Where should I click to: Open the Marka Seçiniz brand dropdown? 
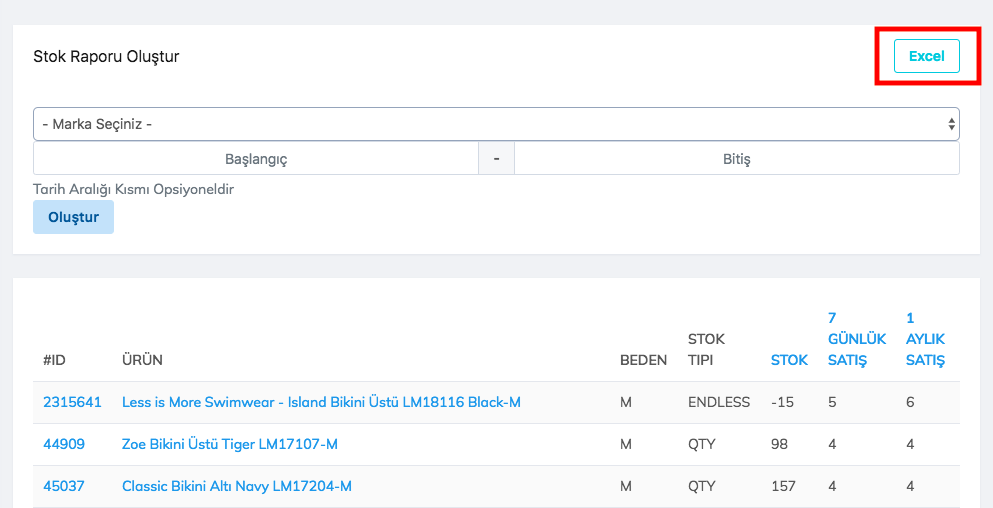coord(496,125)
